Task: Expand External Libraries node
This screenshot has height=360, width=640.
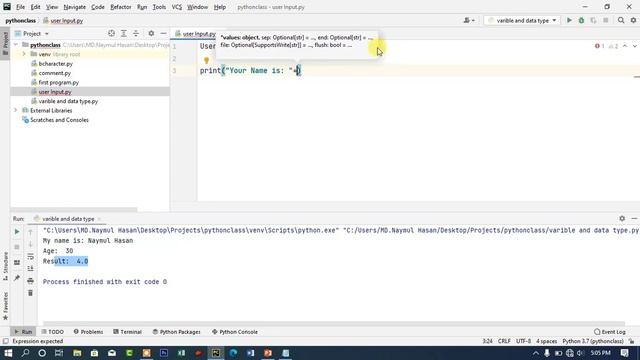Action: point(16,111)
